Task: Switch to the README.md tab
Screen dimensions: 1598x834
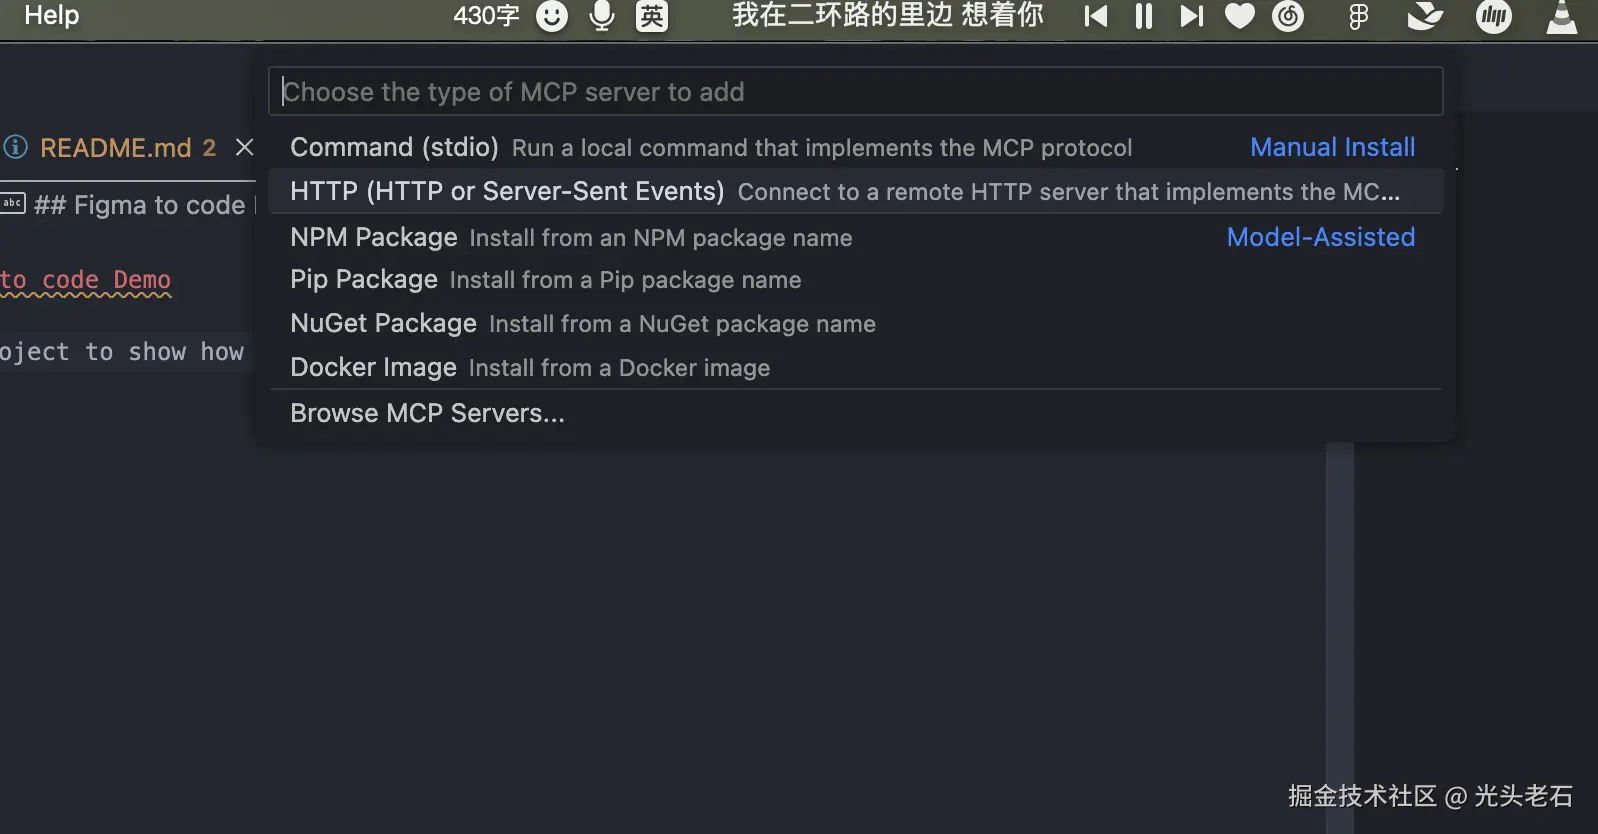Action: tap(116, 148)
